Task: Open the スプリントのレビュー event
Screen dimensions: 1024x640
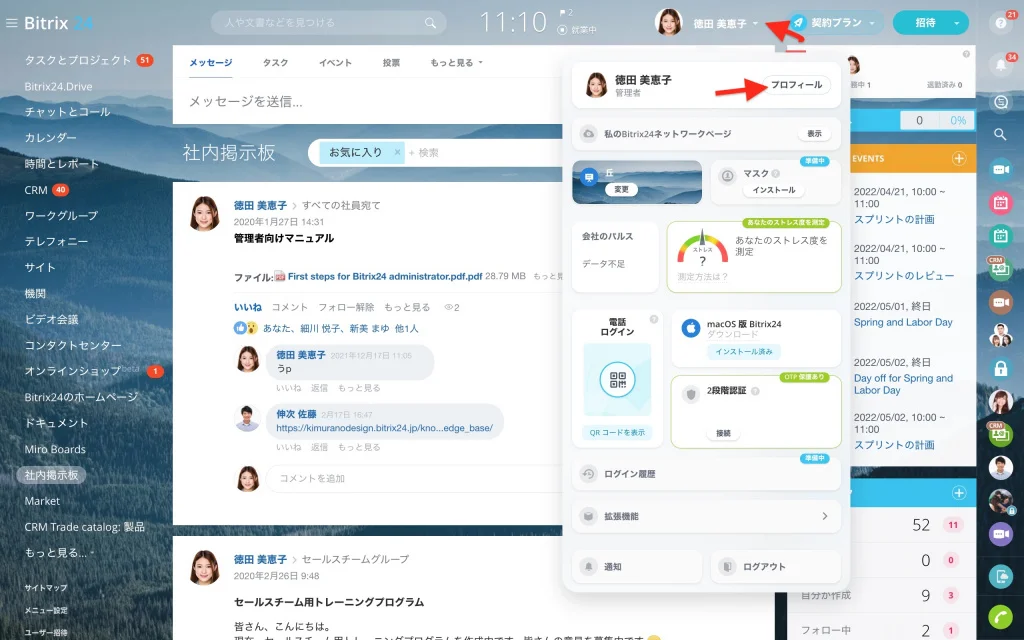Action: click(x=903, y=276)
